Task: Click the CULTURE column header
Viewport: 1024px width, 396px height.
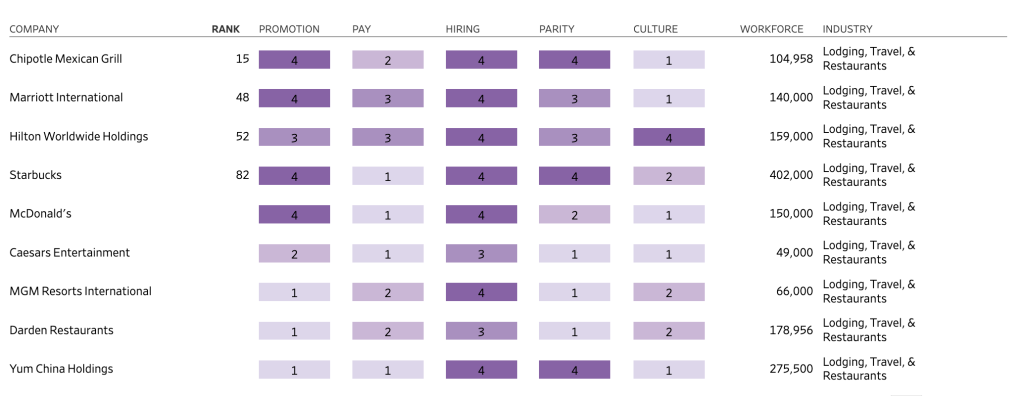Action: [x=656, y=29]
